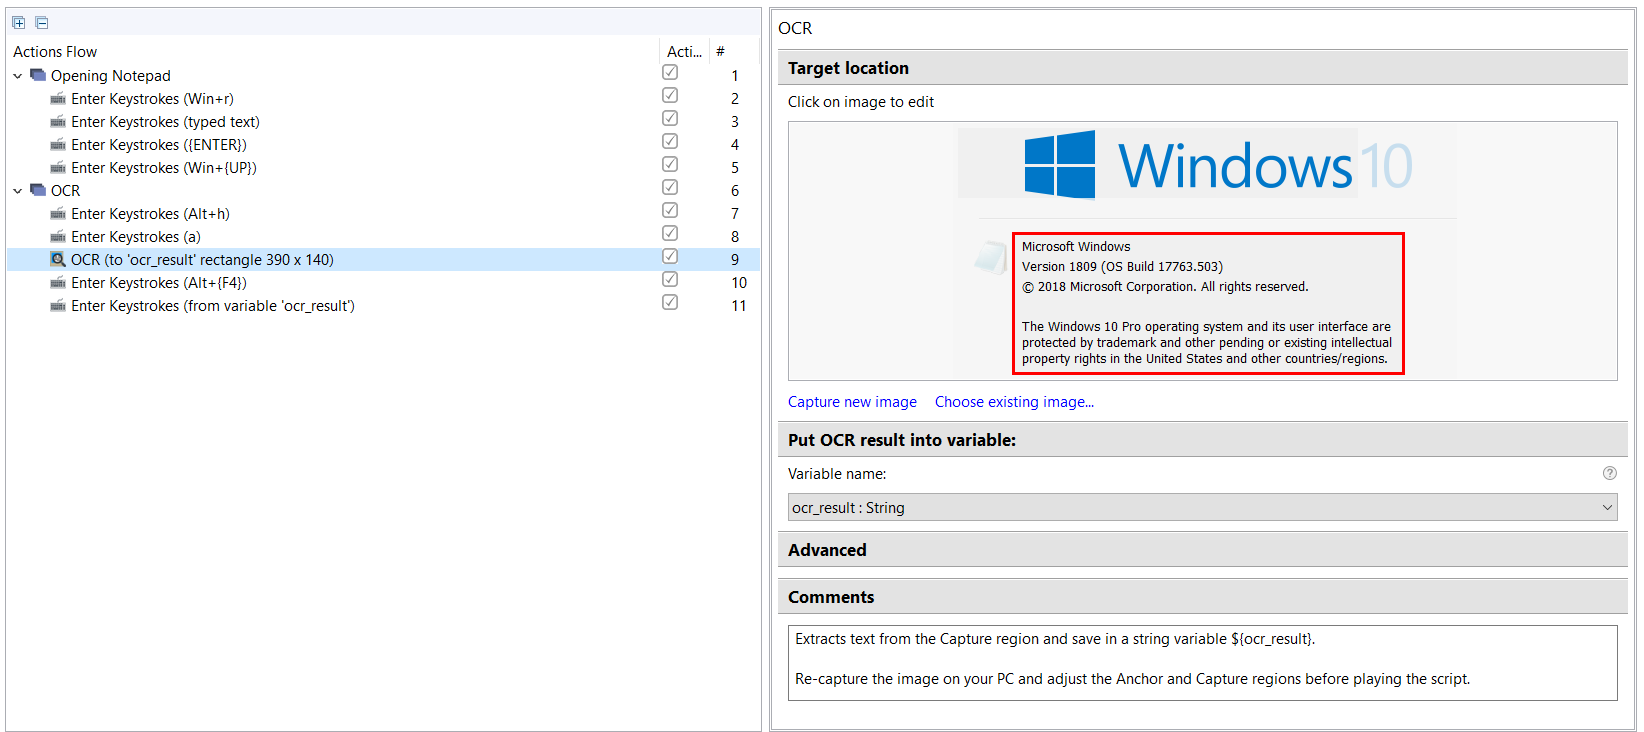Toggle the Active checkbox for the Alt+{F4} action
Screen dimensions: 1644x732
coord(670,279)
